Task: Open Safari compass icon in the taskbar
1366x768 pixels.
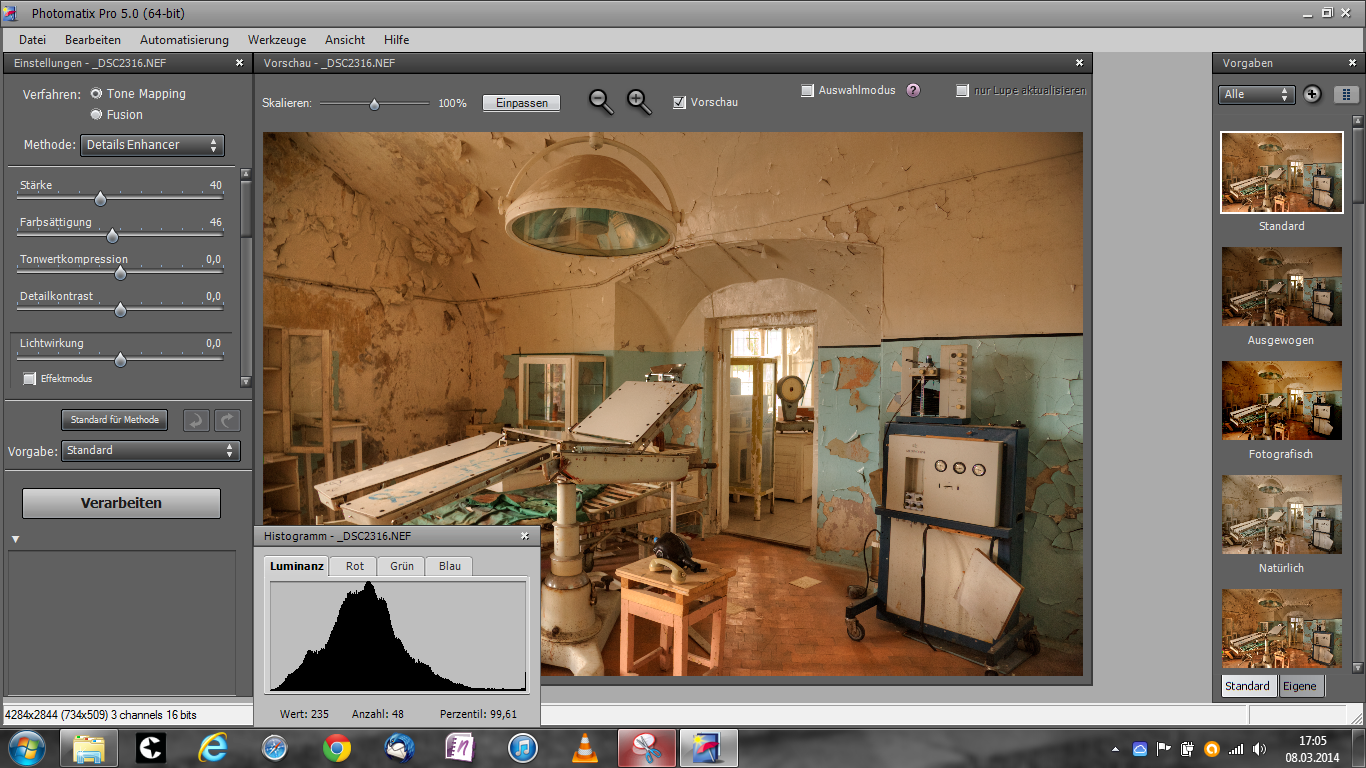Action: (274, 747)
